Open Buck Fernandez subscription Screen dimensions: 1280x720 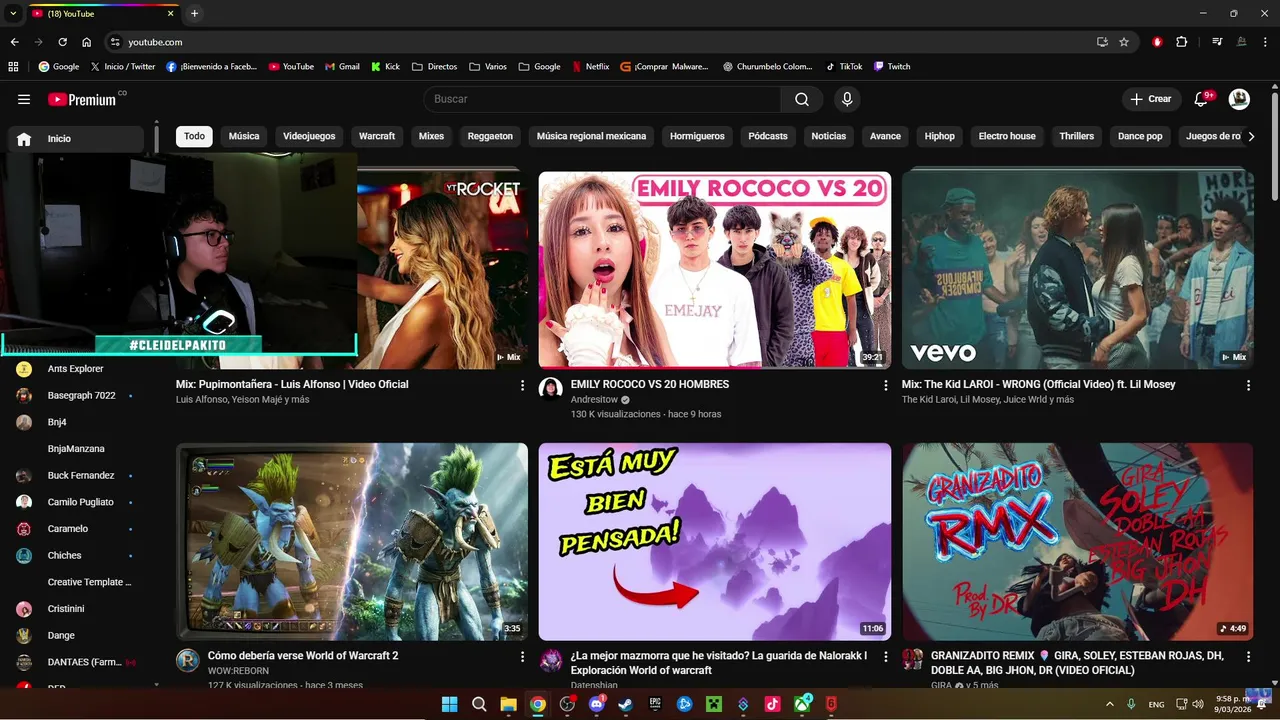coord(76,476)
